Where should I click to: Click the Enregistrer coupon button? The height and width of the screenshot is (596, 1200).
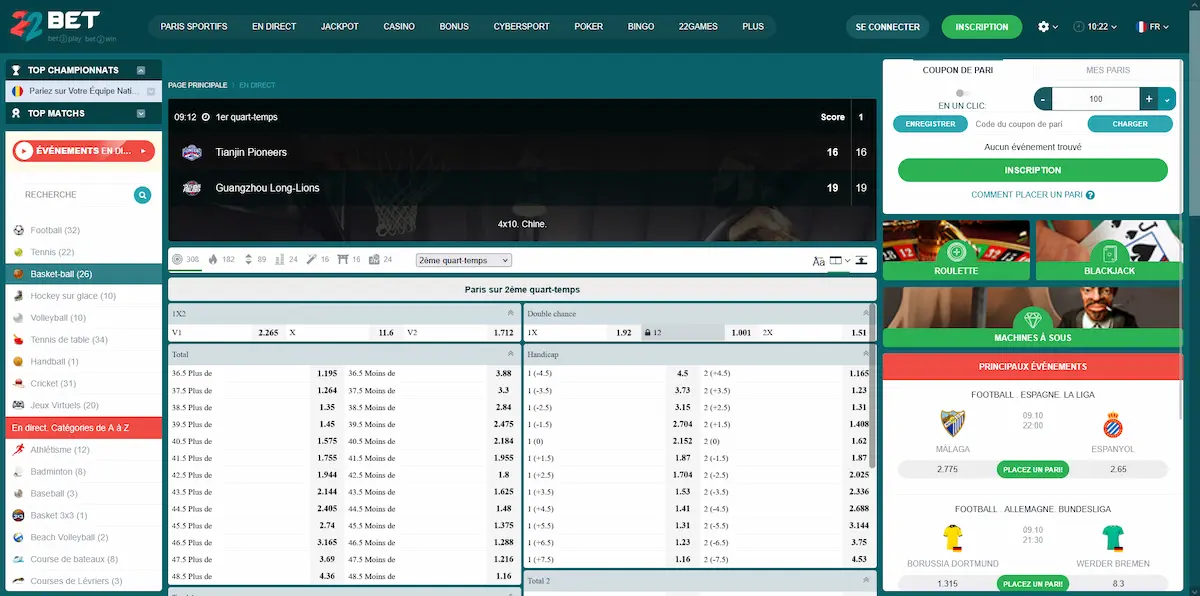click(930, 124)
